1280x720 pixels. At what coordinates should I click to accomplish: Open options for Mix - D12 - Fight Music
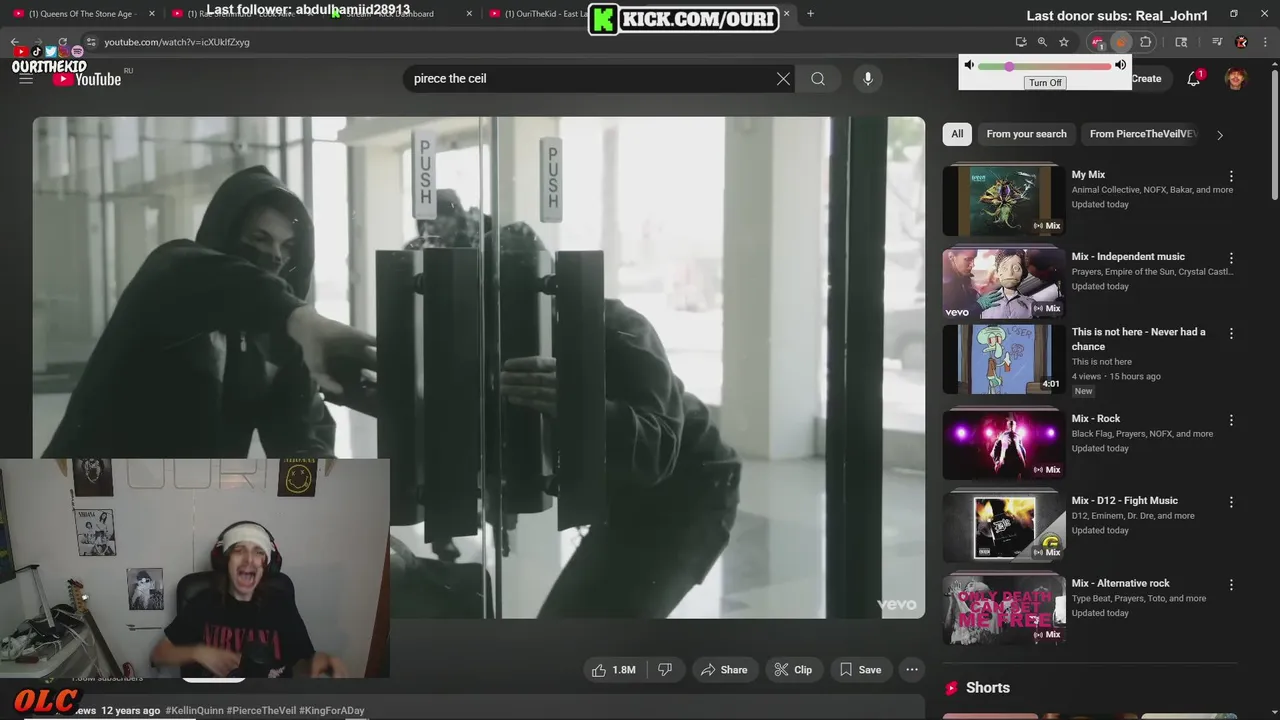click(x=1231, y=502)
